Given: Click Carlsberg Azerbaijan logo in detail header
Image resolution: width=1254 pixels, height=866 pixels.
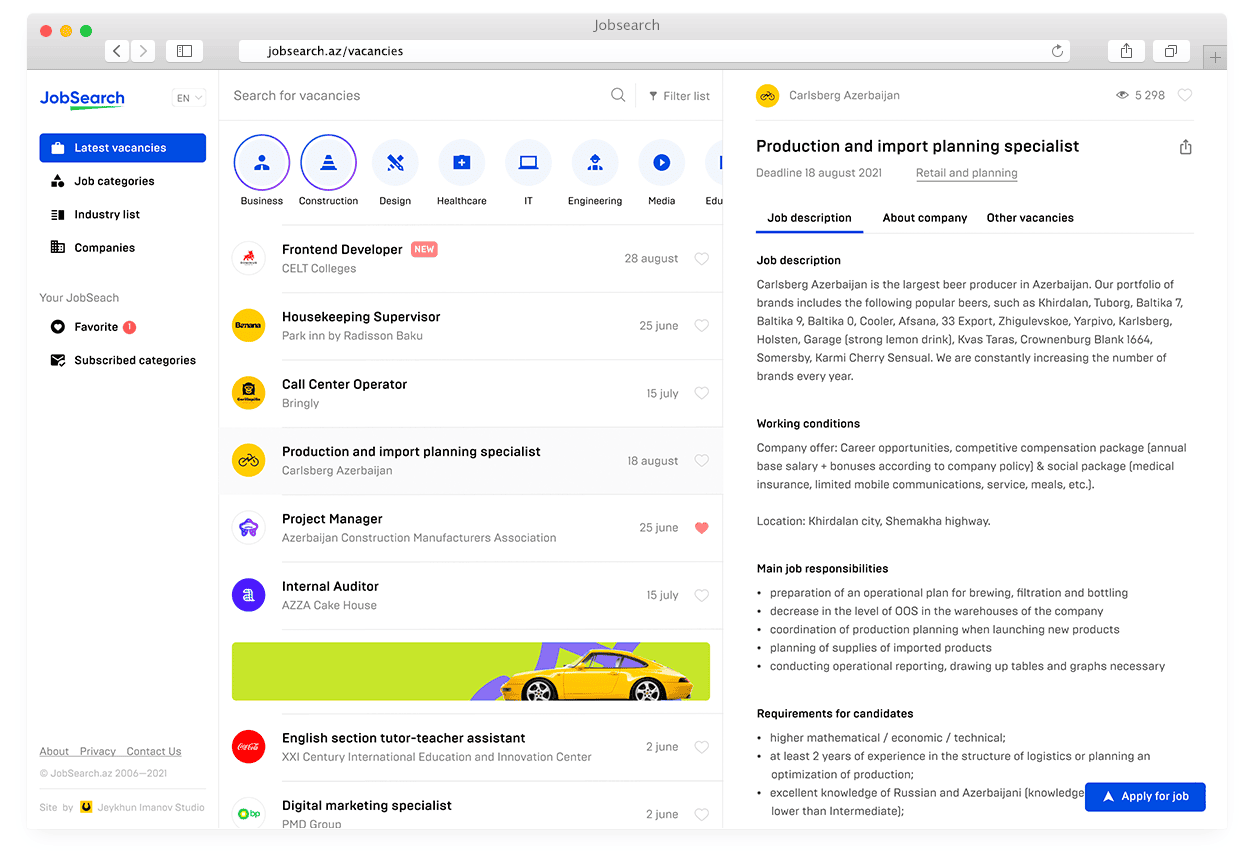Looking at the screenshot, I should [x=767, y=95].
